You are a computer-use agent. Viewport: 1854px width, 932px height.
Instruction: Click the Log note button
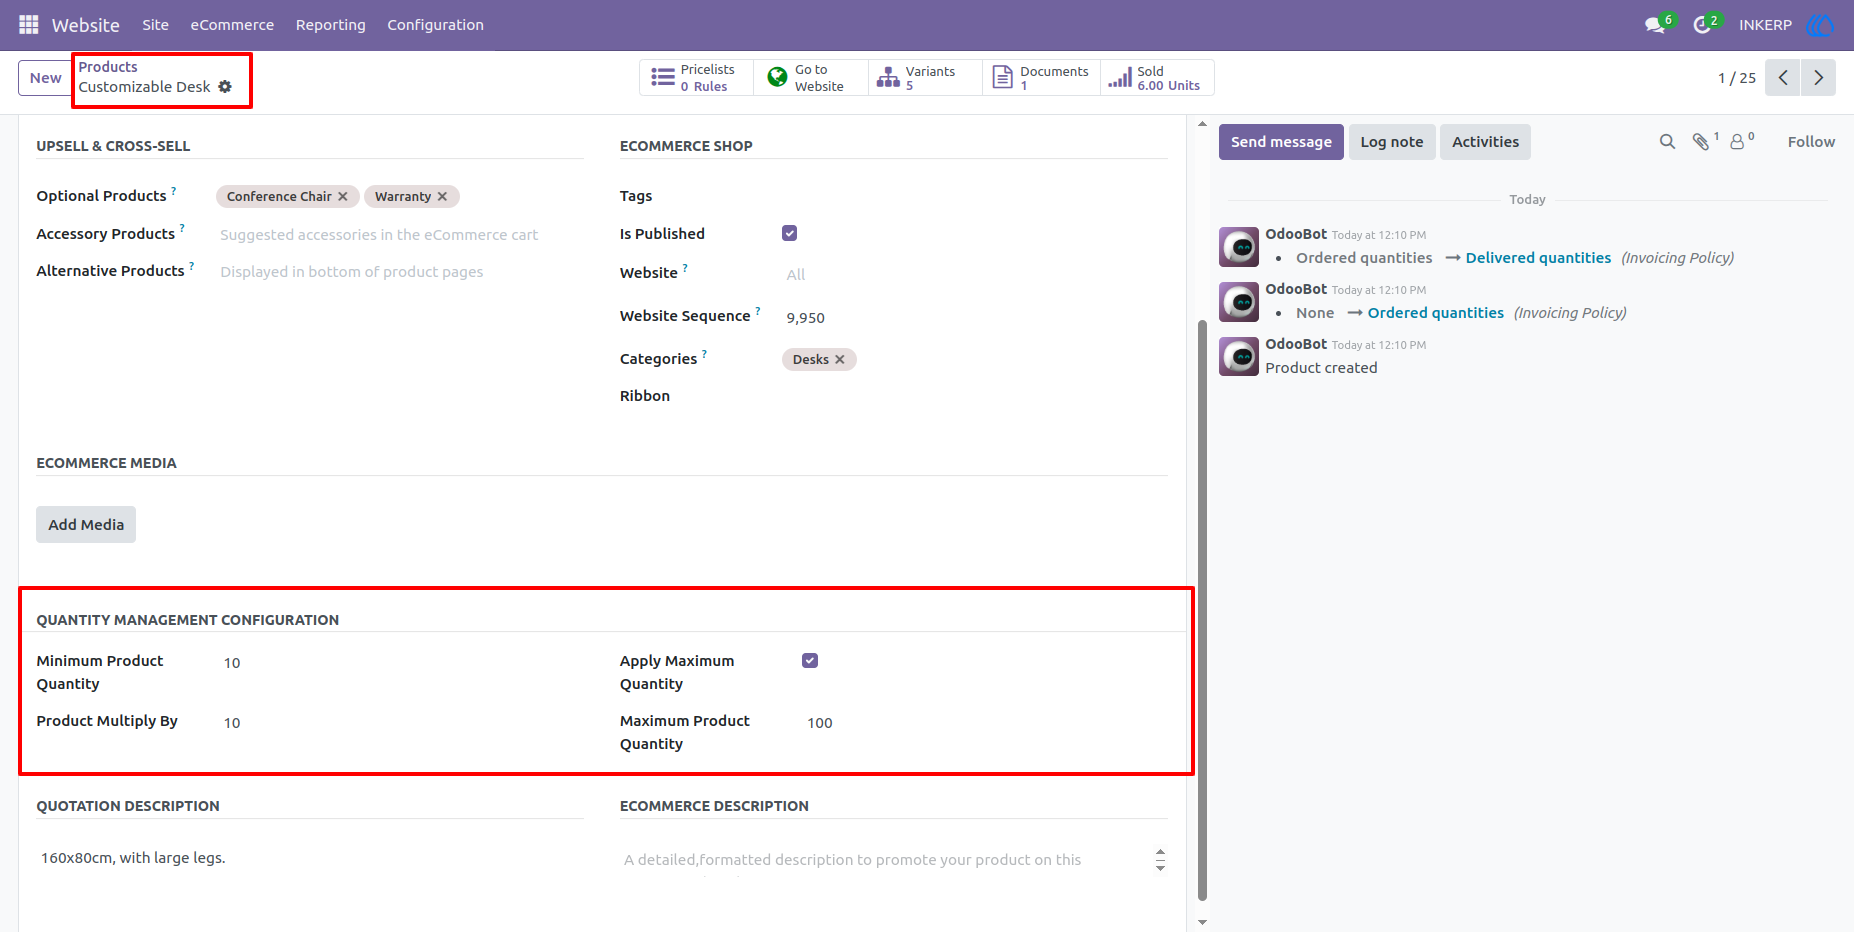click(x=1391, y=142)
